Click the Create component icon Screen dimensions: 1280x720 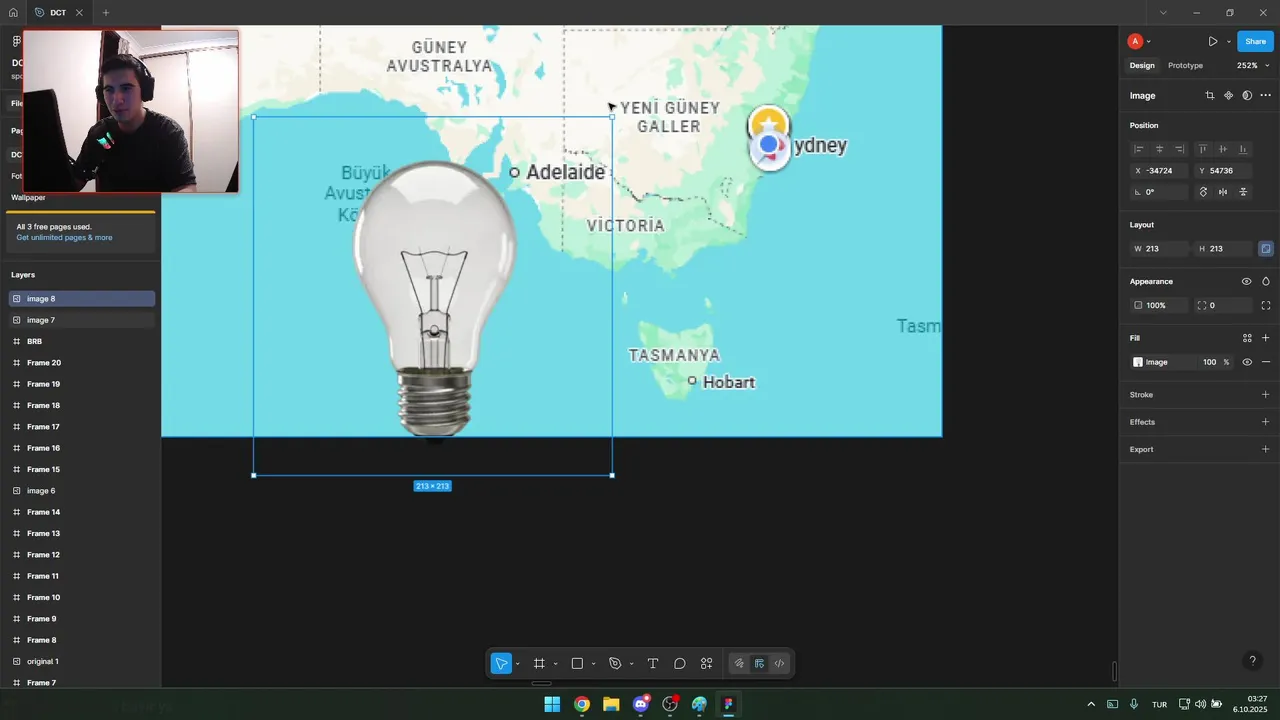[x=1229, y=96]
